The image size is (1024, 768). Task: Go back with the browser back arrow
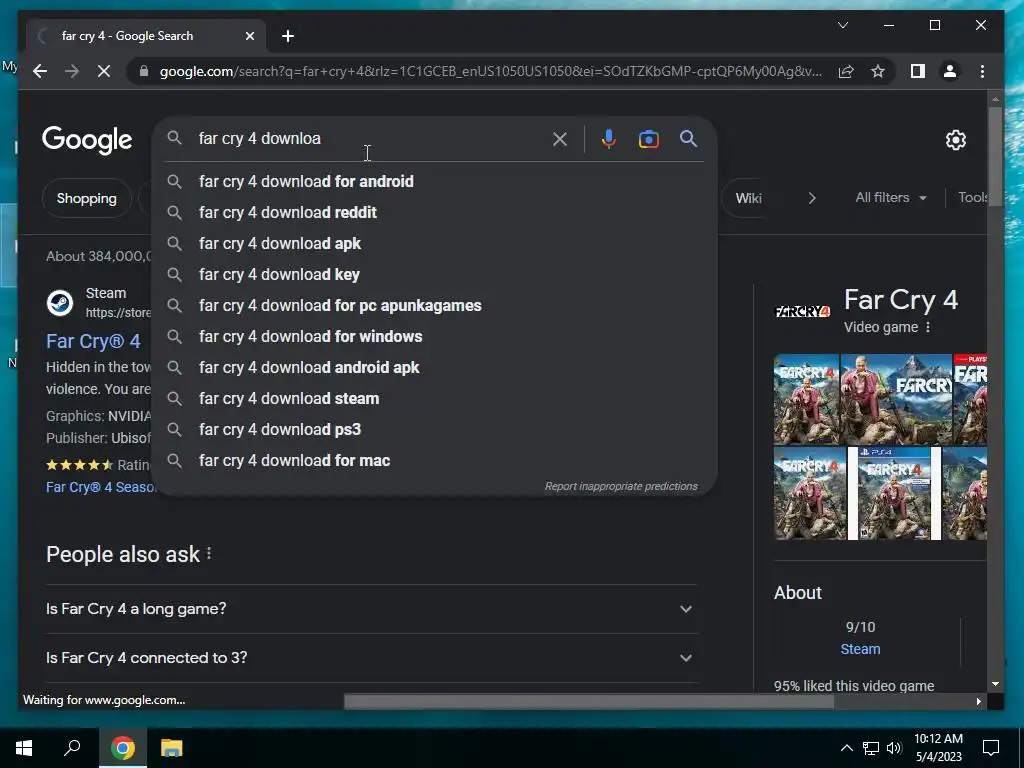(40, 71)
